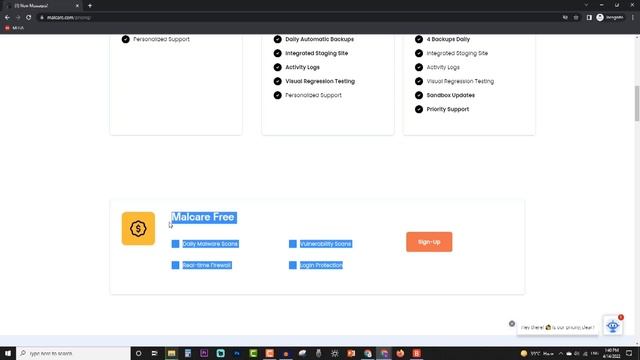Click check icon beside Integrated Staging Site in middle card

point(278,53)
